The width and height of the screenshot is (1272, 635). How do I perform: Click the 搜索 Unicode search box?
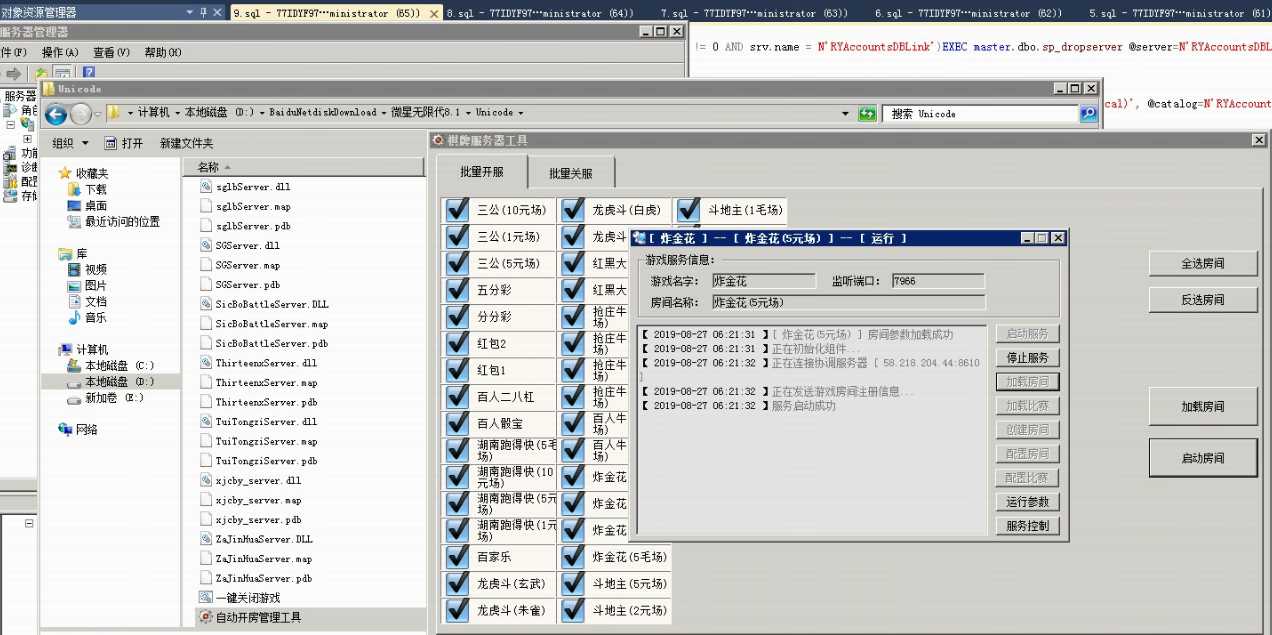(980, 114)
